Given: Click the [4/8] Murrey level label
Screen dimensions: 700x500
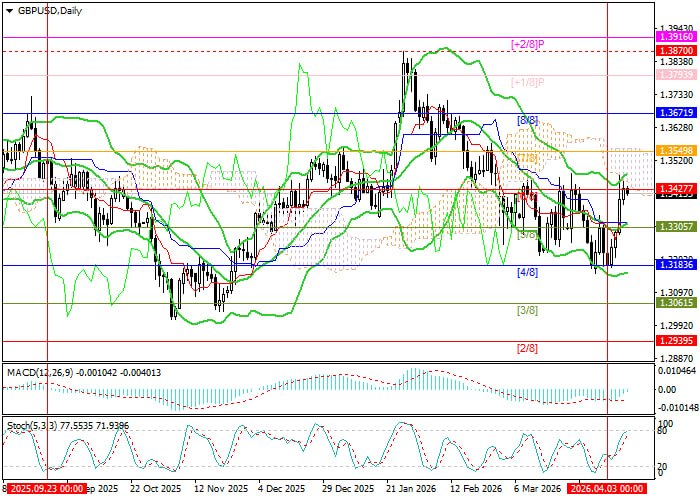Looking at the screenshot, I should 527,272.
